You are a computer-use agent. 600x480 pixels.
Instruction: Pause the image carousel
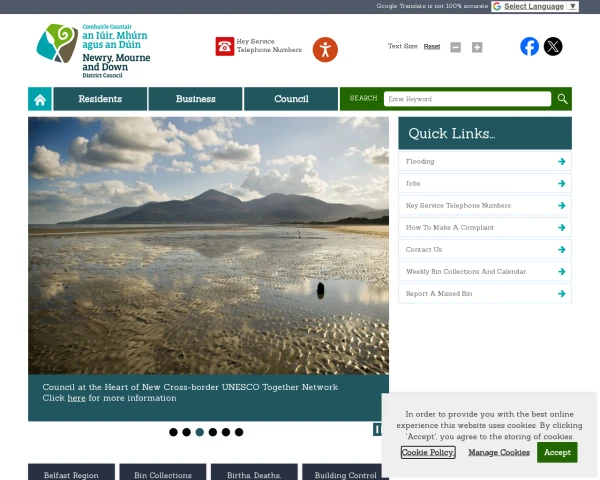(x=377, y=429)
